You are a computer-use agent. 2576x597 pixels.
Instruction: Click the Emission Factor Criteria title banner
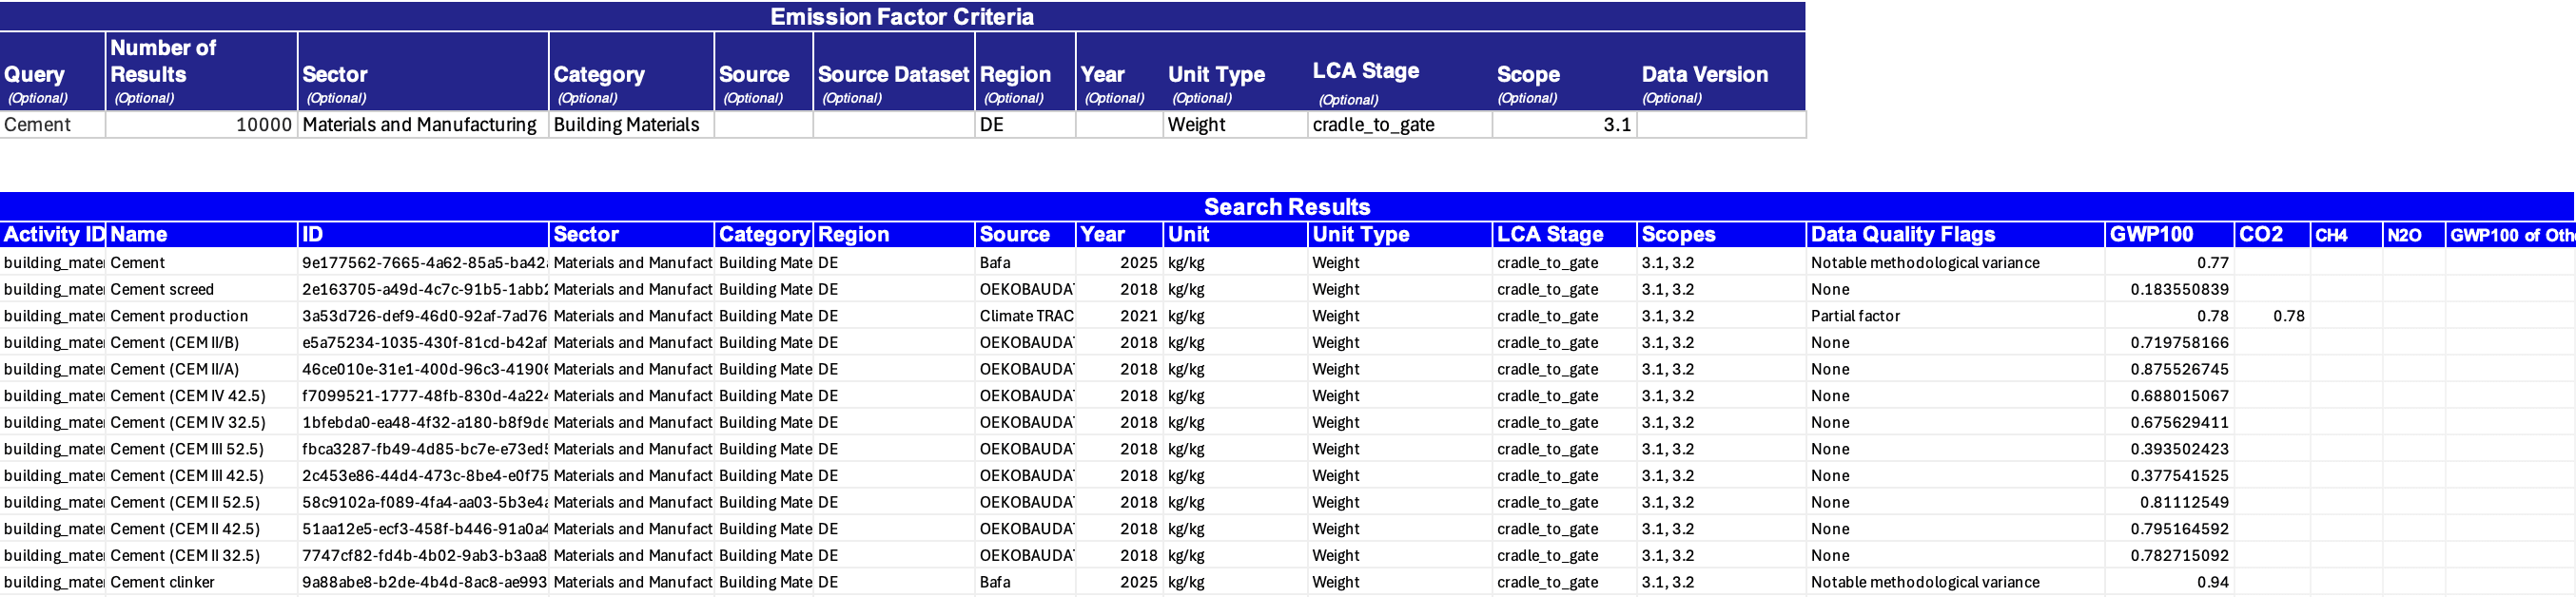pos(902,17)
